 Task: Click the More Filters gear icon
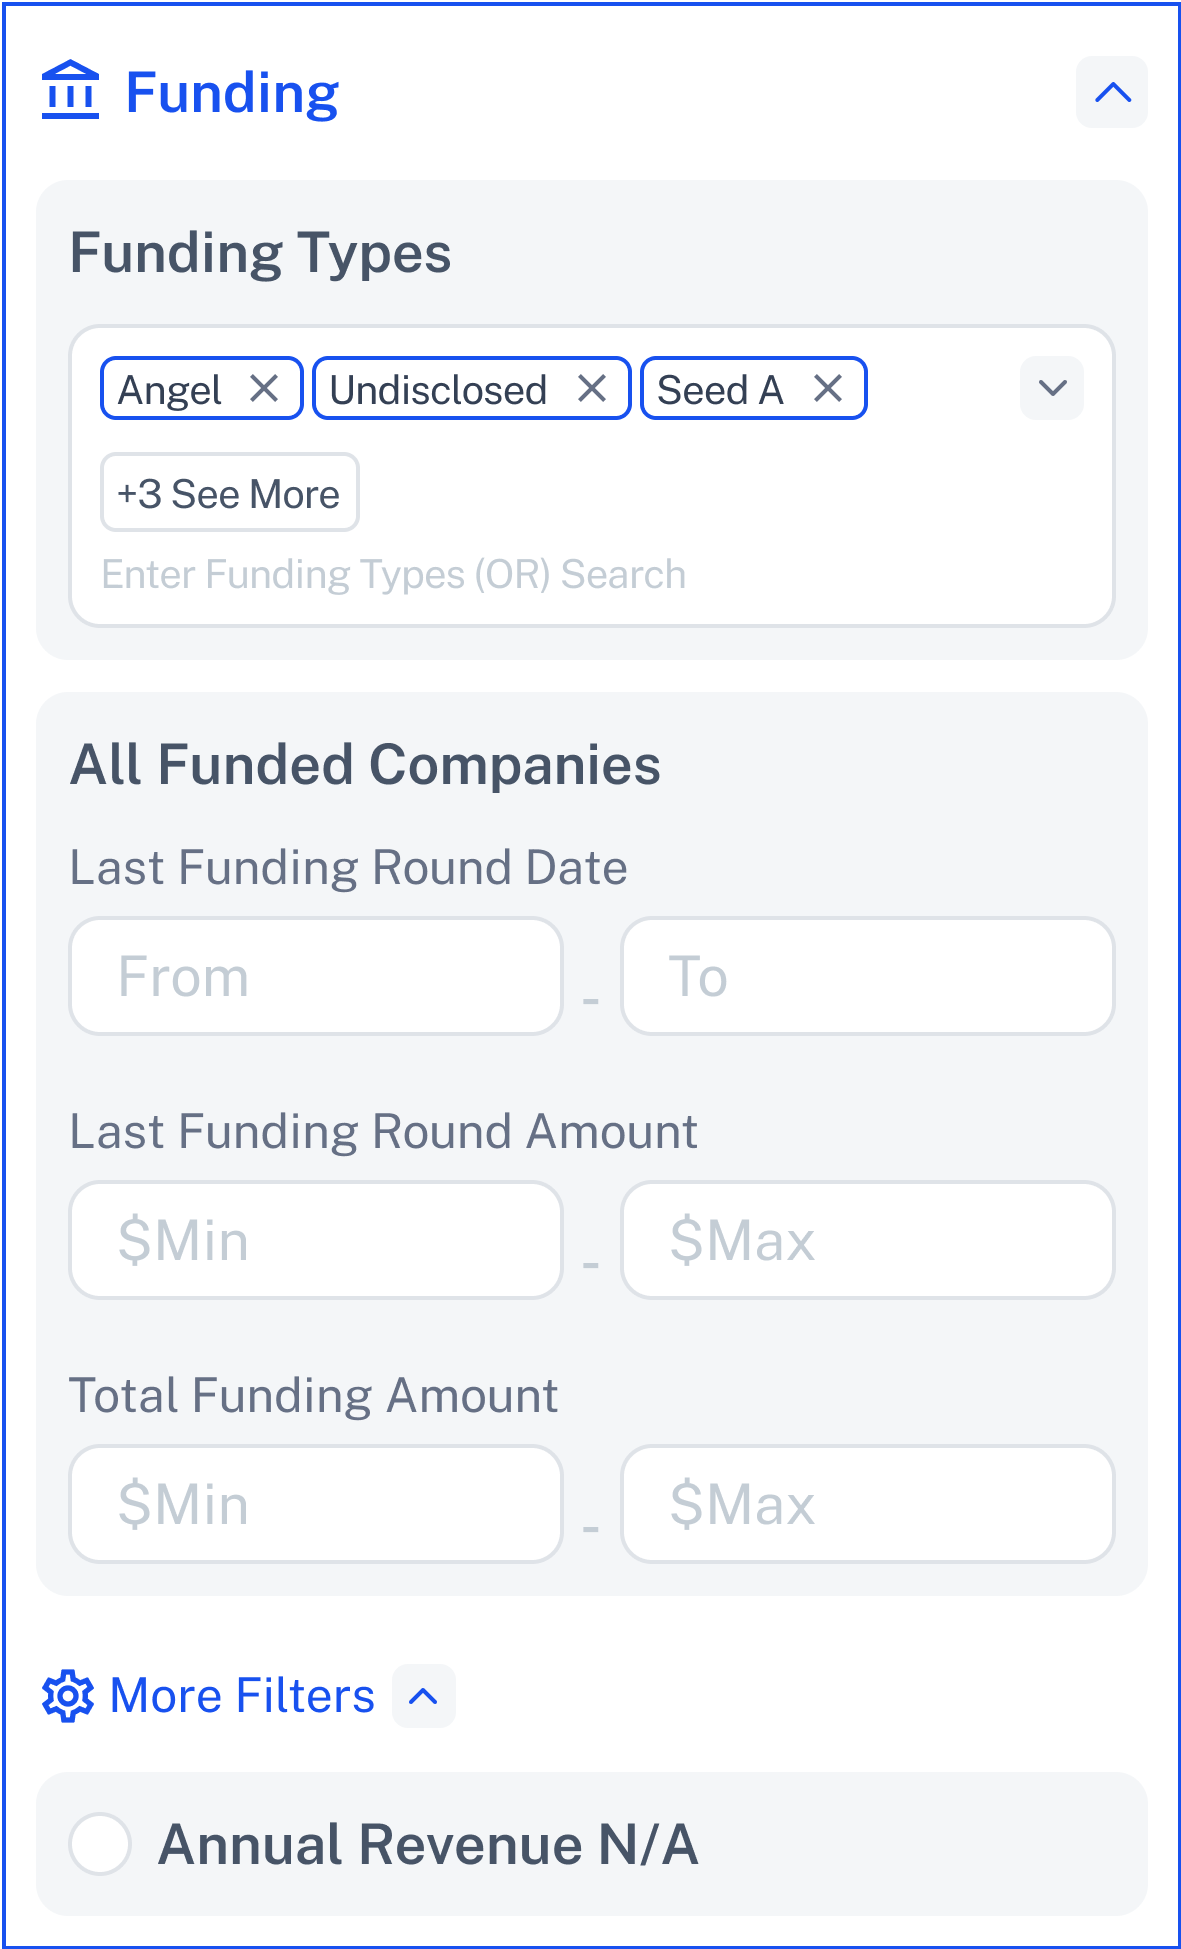coord(68,1696)
